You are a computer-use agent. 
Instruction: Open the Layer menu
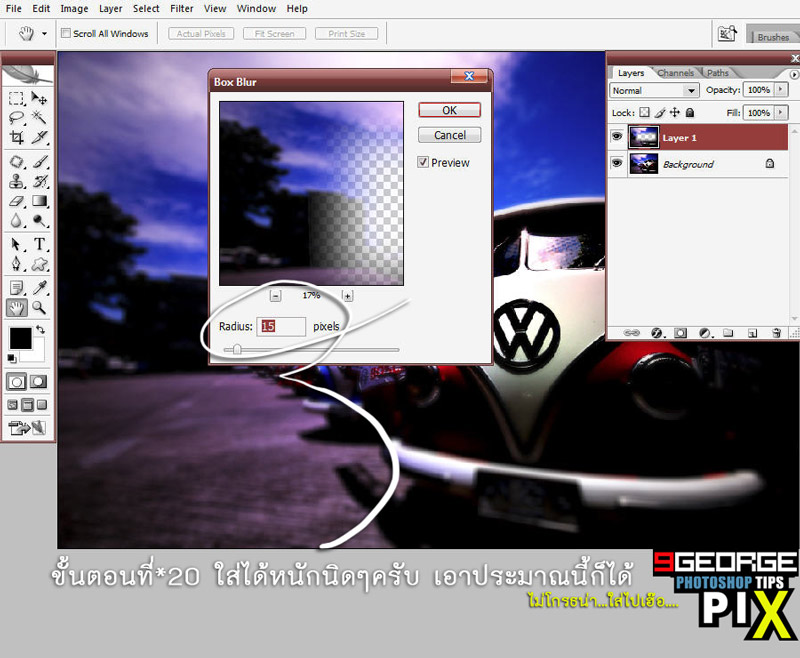coord(110,9)
